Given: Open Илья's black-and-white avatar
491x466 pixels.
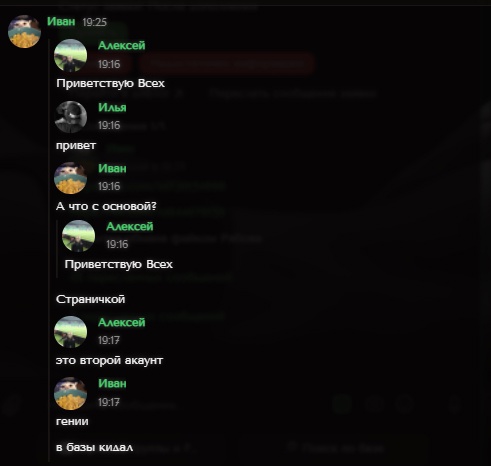Looking at the screenshot, I should (x=70, y=117).
